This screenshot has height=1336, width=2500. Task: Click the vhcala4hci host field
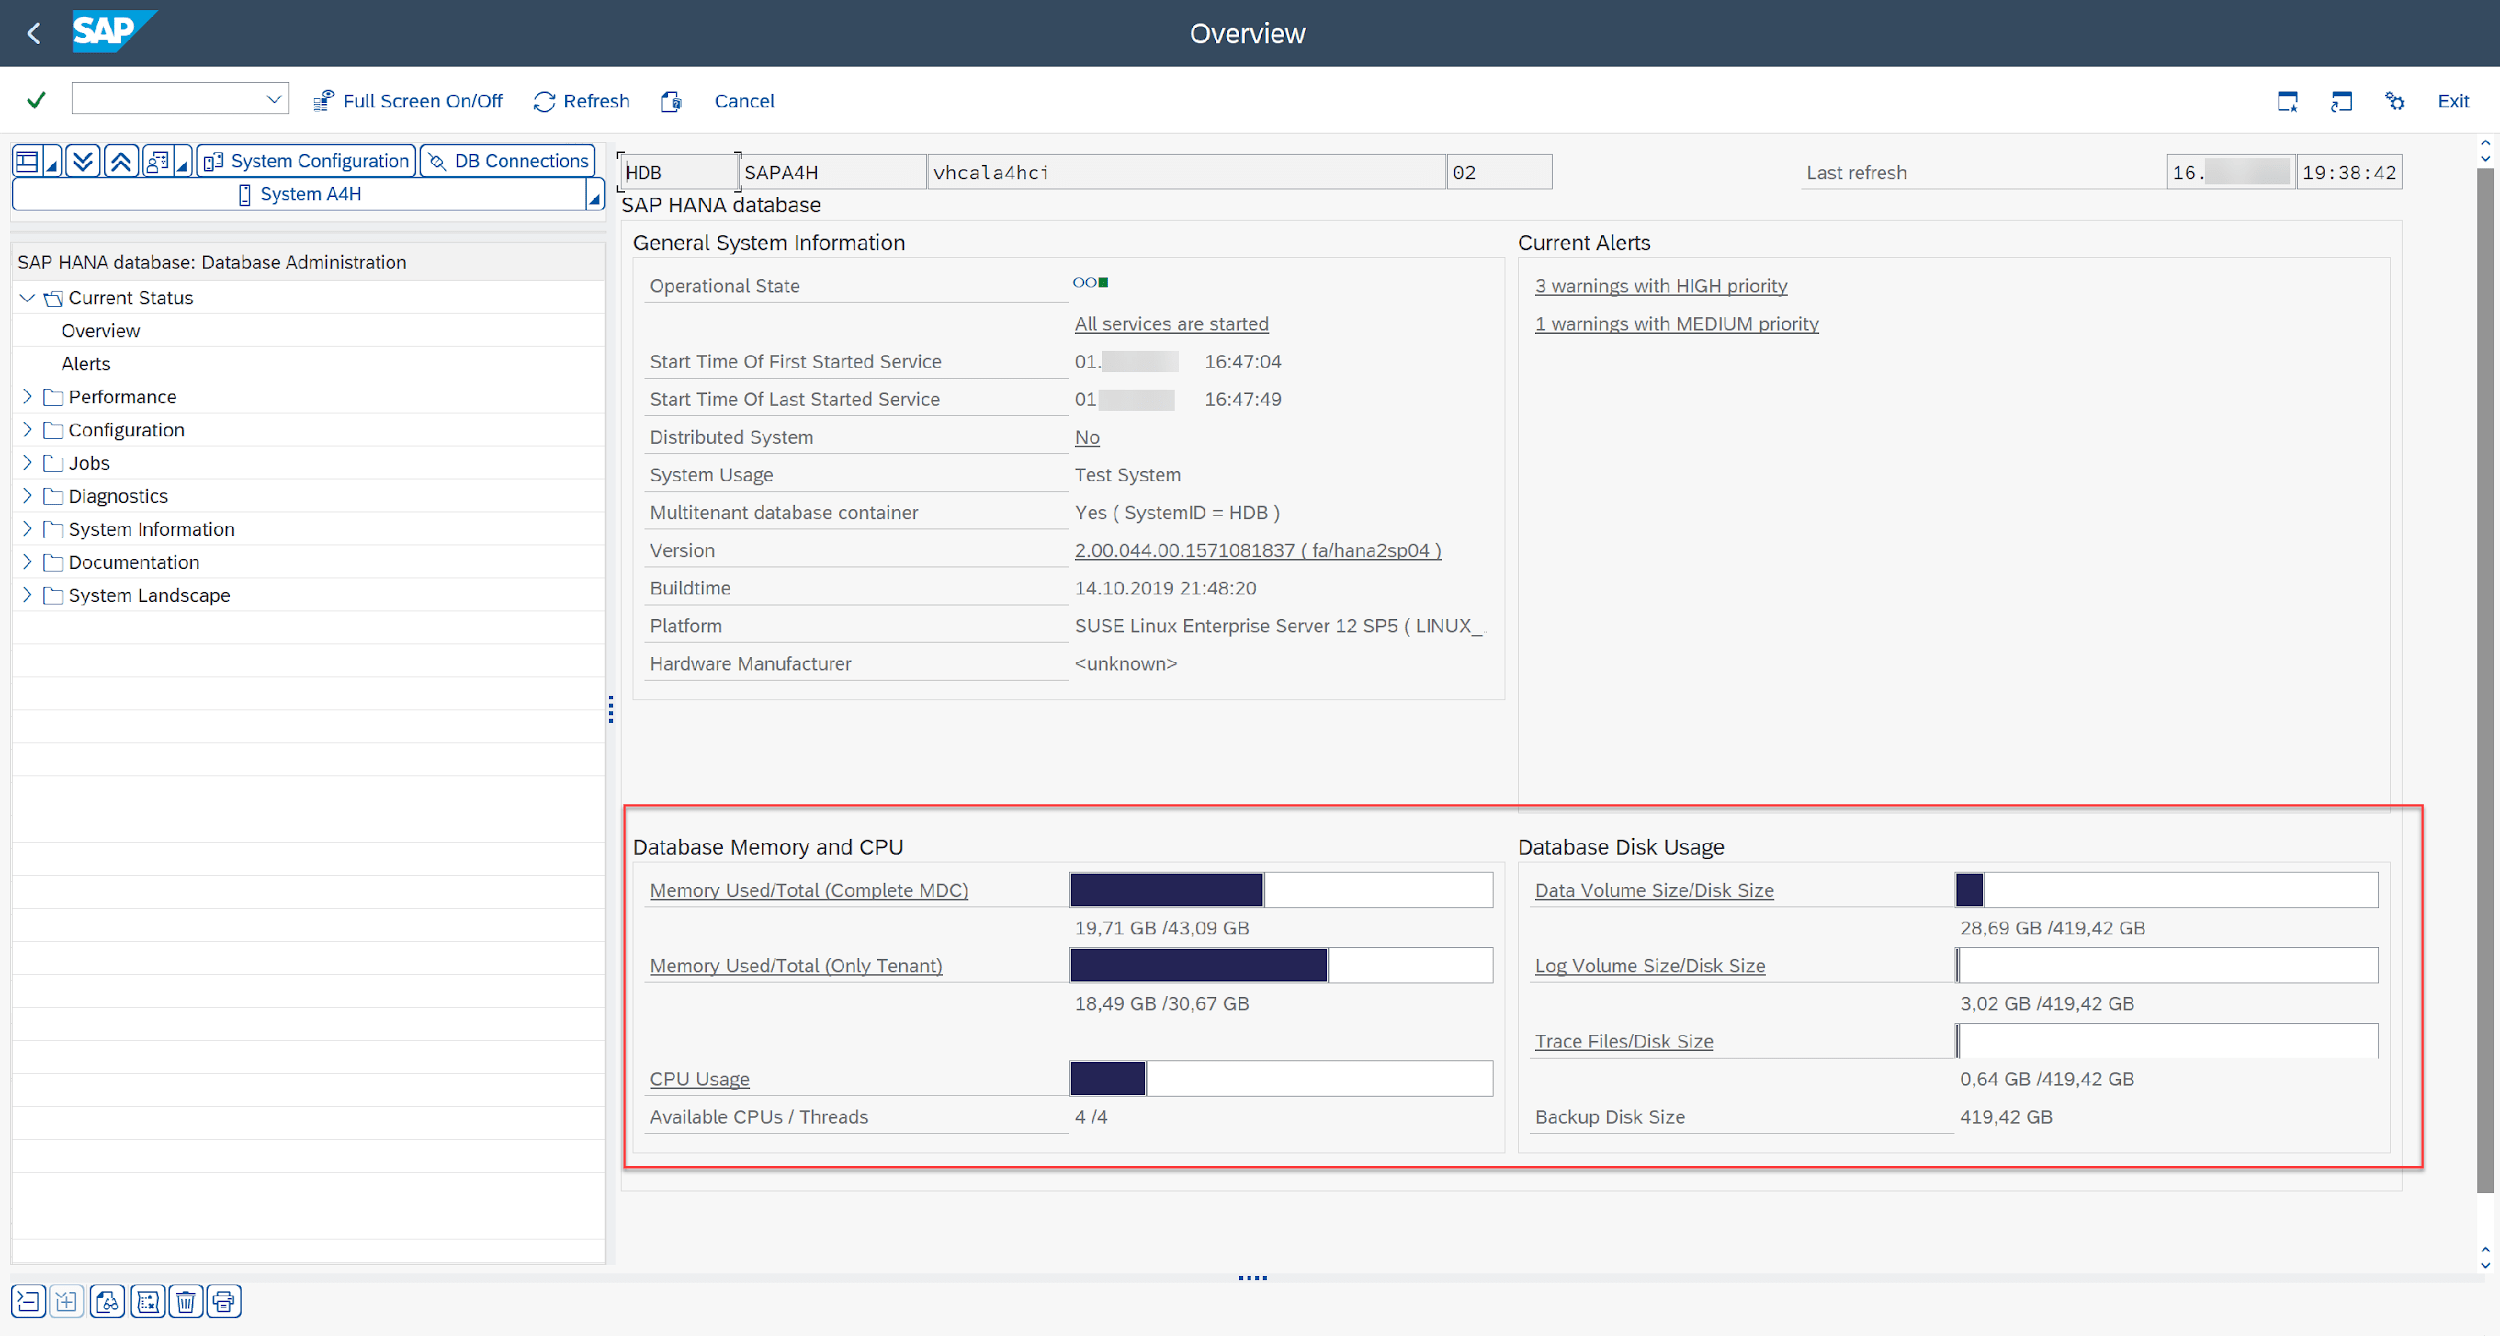point(1185,172)
